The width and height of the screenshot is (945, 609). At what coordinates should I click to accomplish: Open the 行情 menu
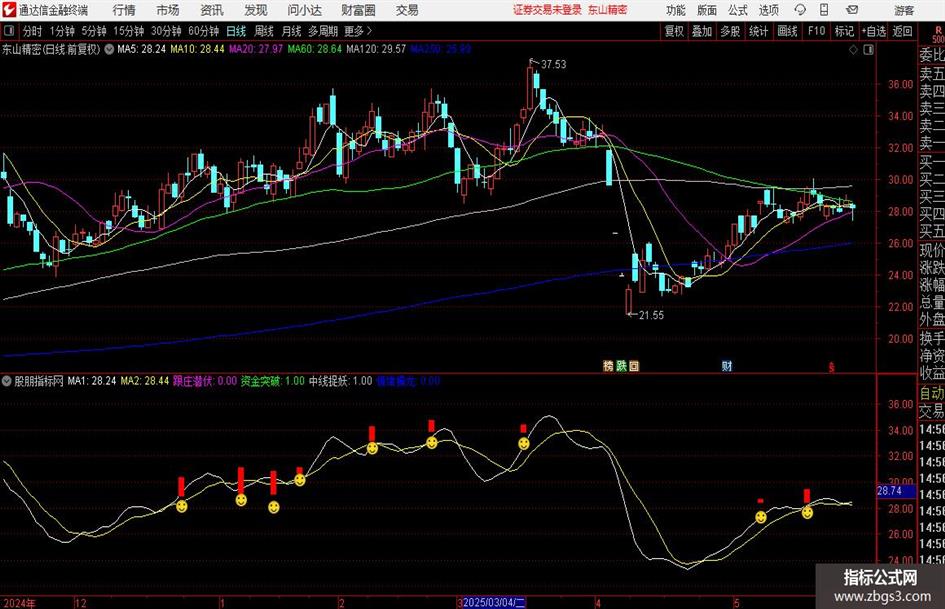coord(124,10)
